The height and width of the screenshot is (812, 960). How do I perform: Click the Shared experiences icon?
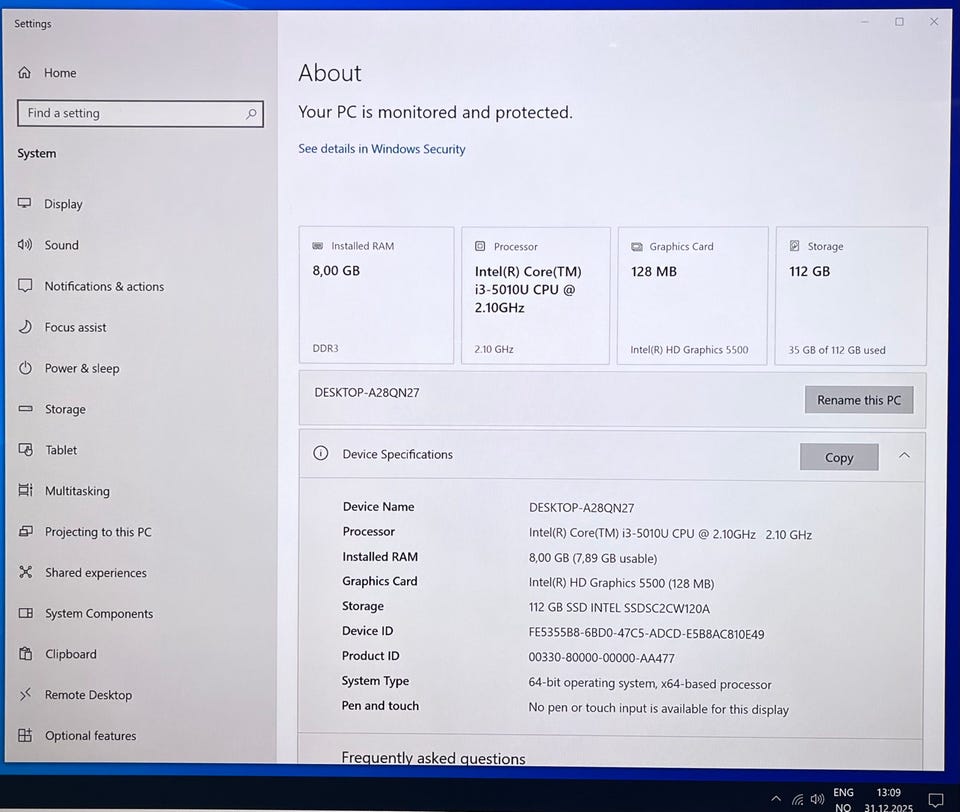pyautogui.click(x=26, y=572)
